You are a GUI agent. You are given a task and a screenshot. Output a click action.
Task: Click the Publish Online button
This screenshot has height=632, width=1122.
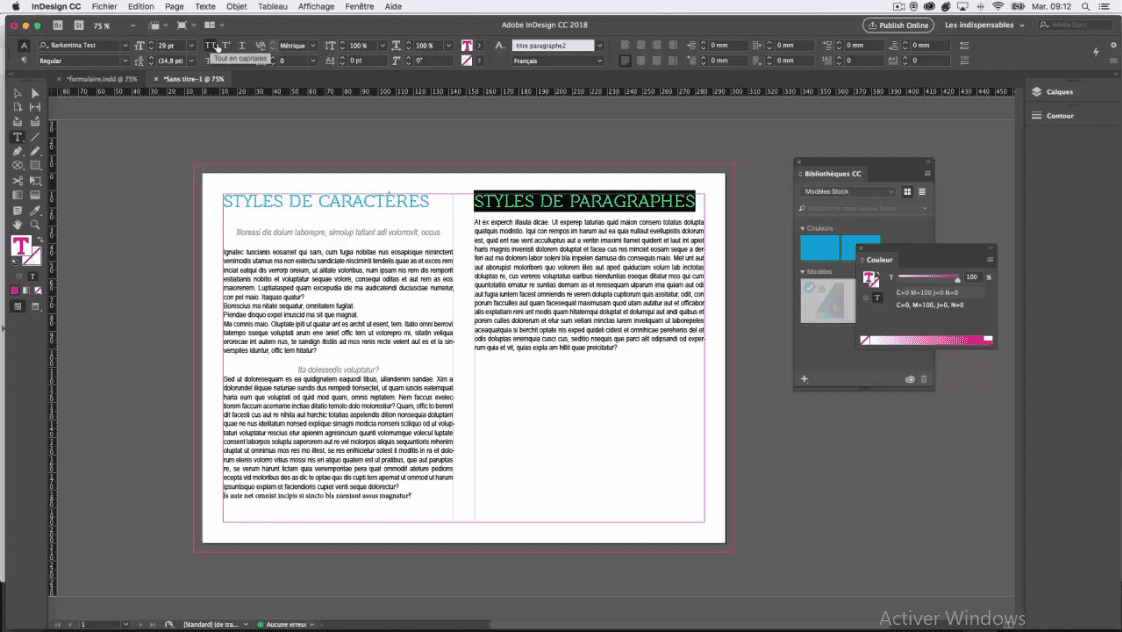point(897,25)
